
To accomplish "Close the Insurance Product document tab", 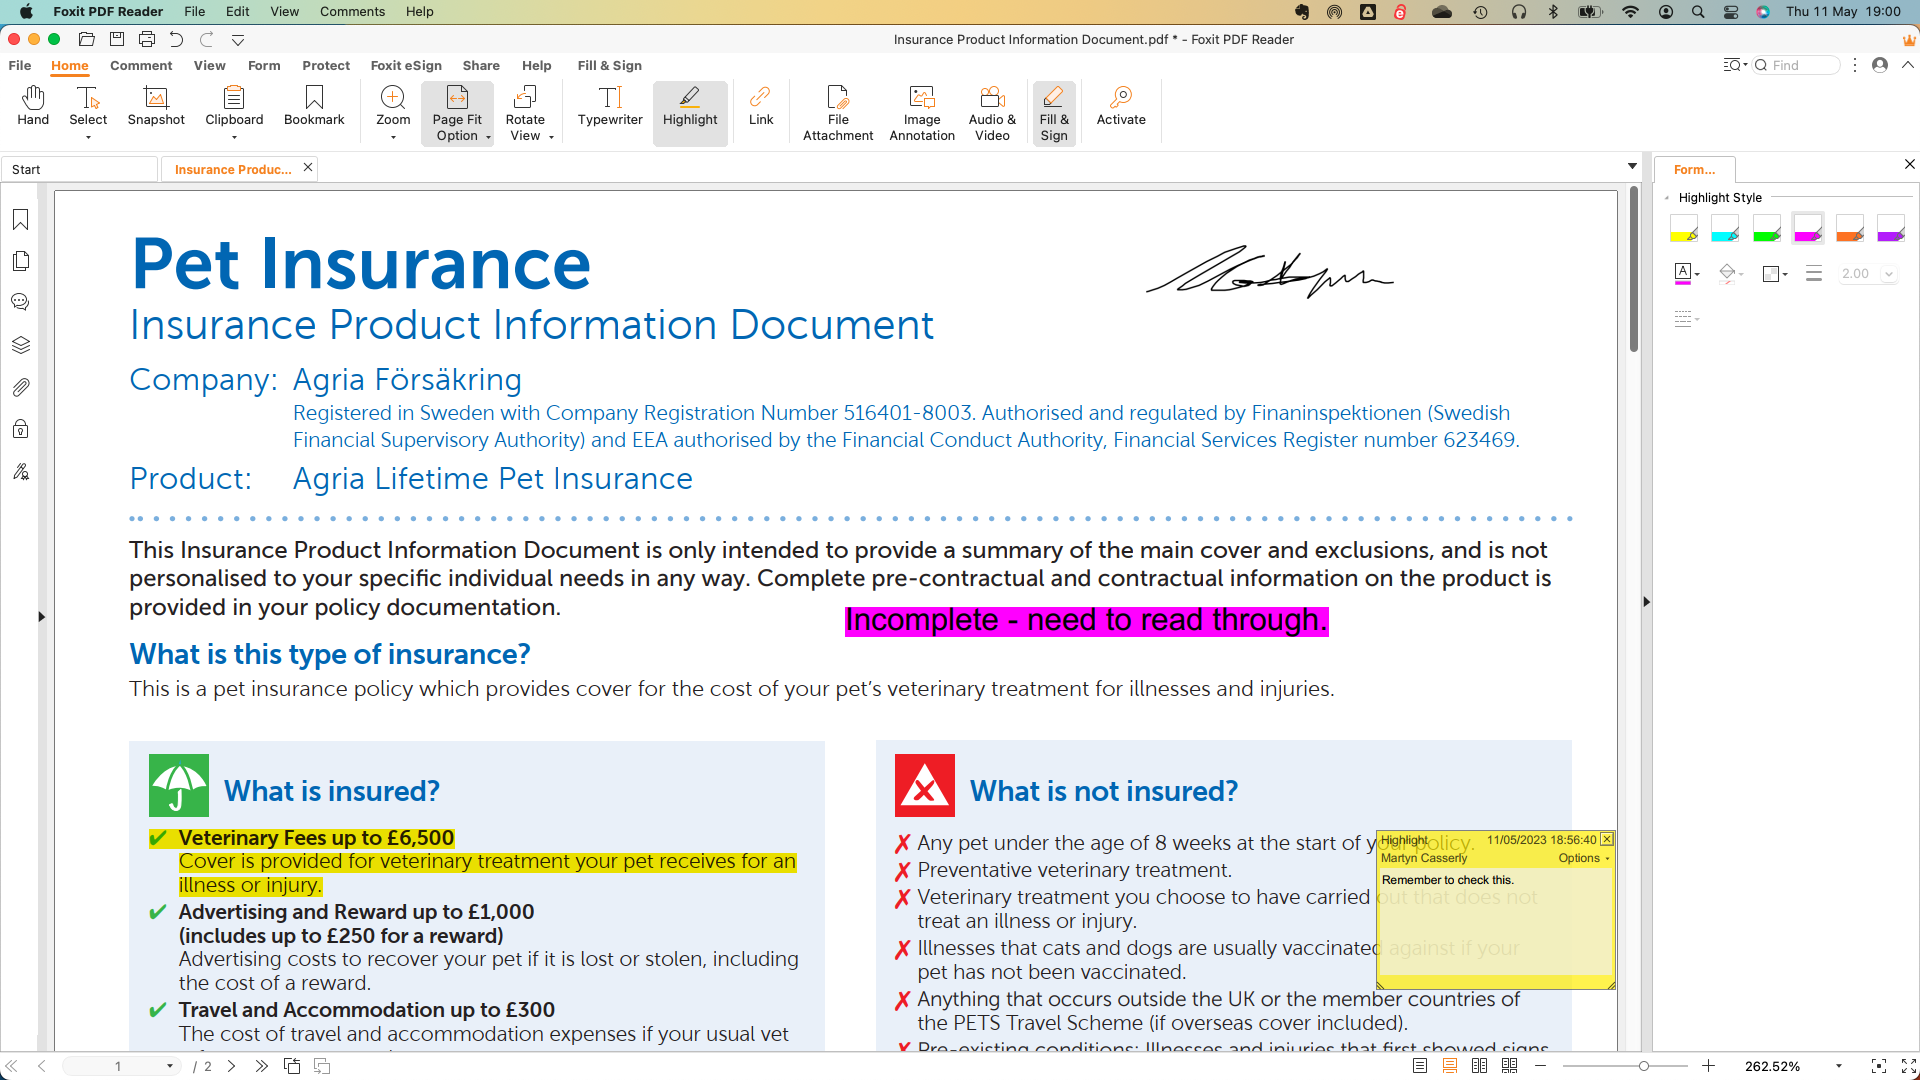I will (308, 168).
